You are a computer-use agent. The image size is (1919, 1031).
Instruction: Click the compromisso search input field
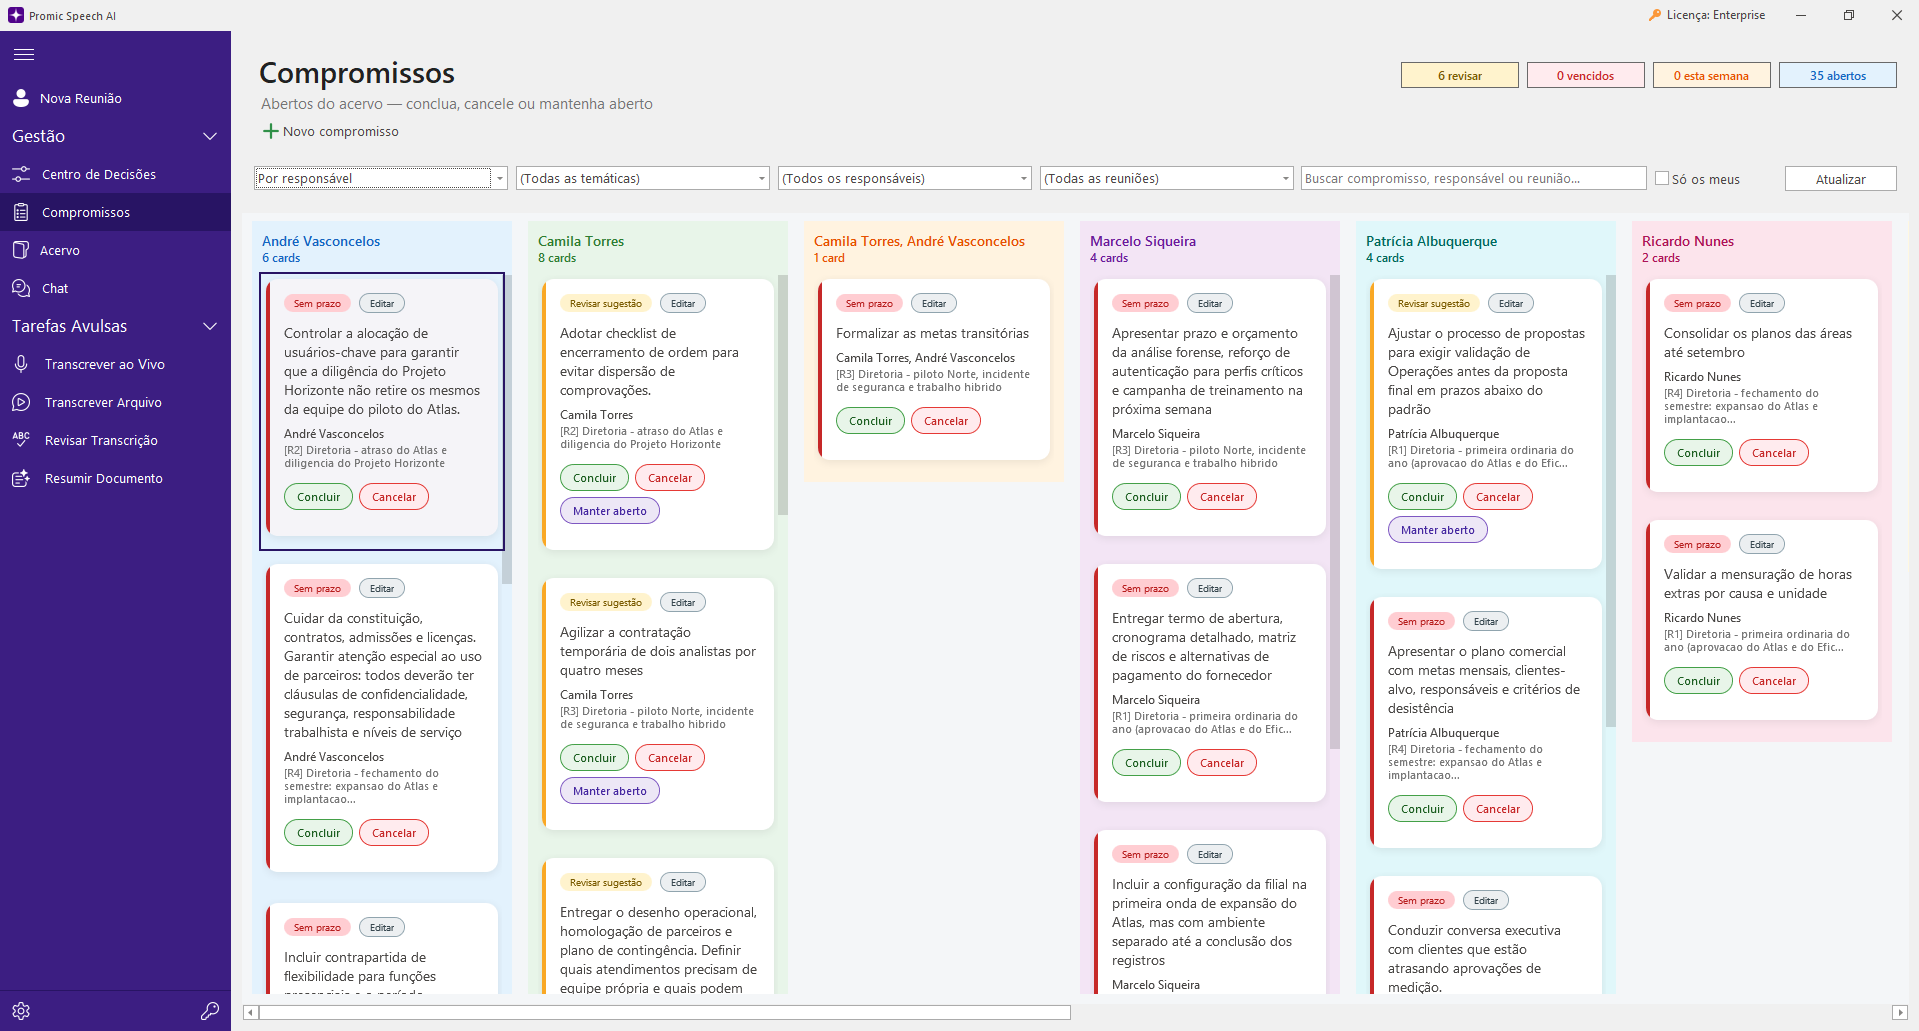point(1473,178)
